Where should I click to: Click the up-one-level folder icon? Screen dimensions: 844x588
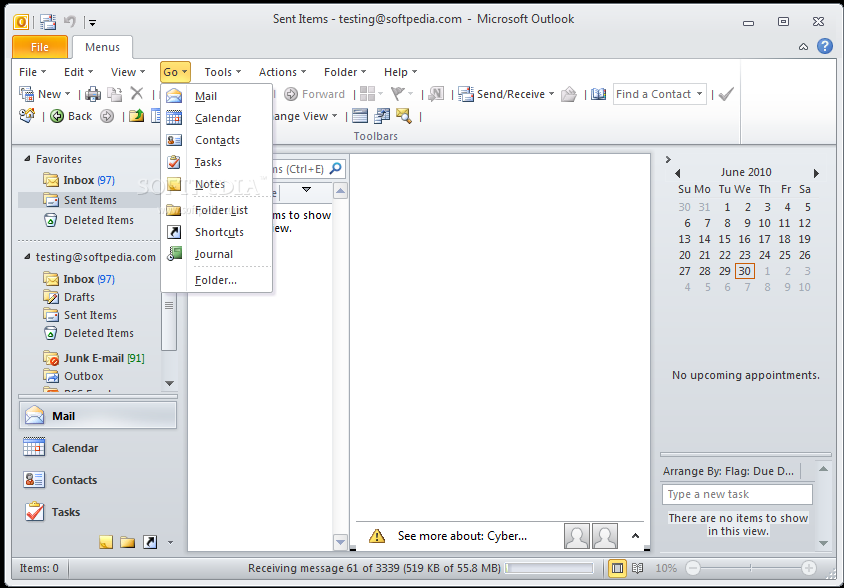(136, 116)
